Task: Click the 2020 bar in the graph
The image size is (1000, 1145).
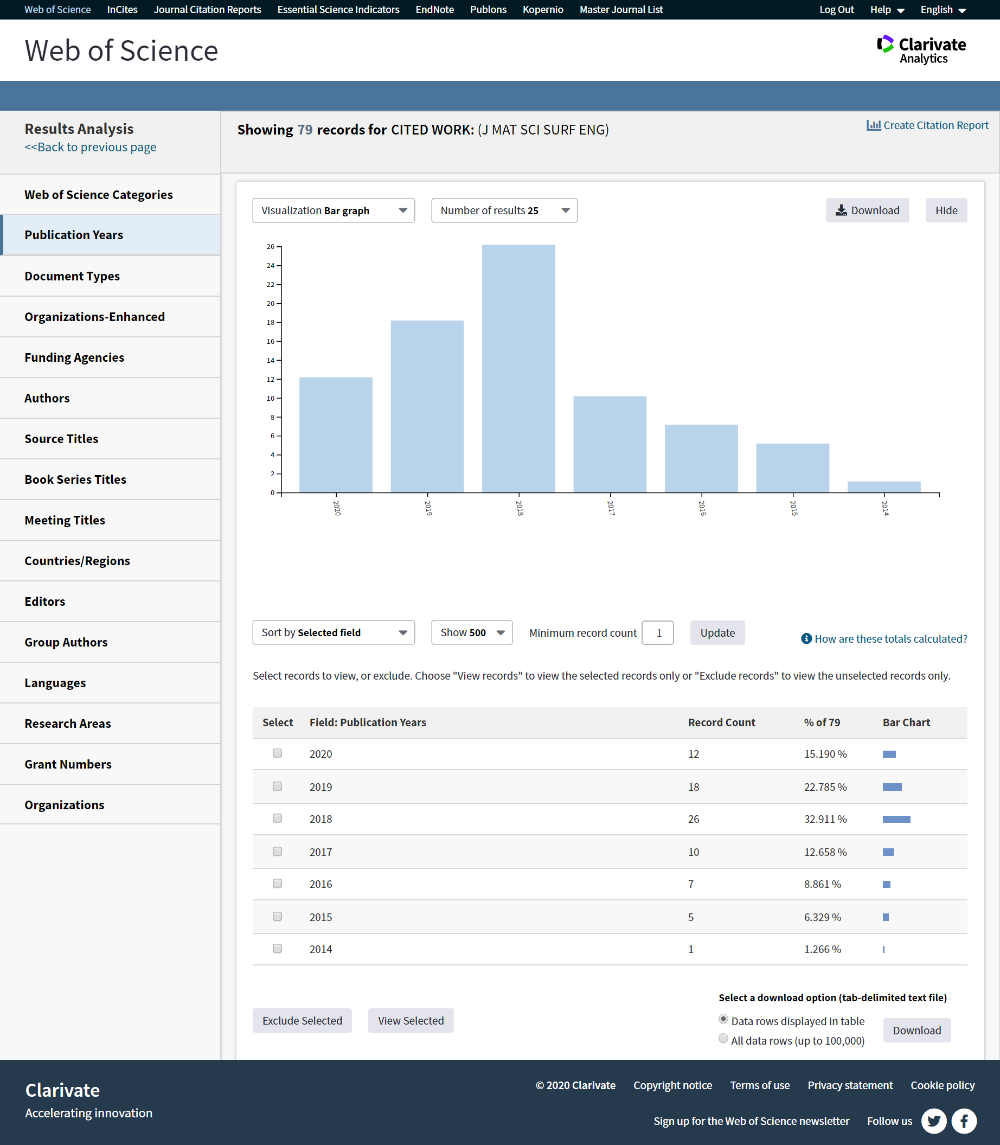Action: [335, 435]
